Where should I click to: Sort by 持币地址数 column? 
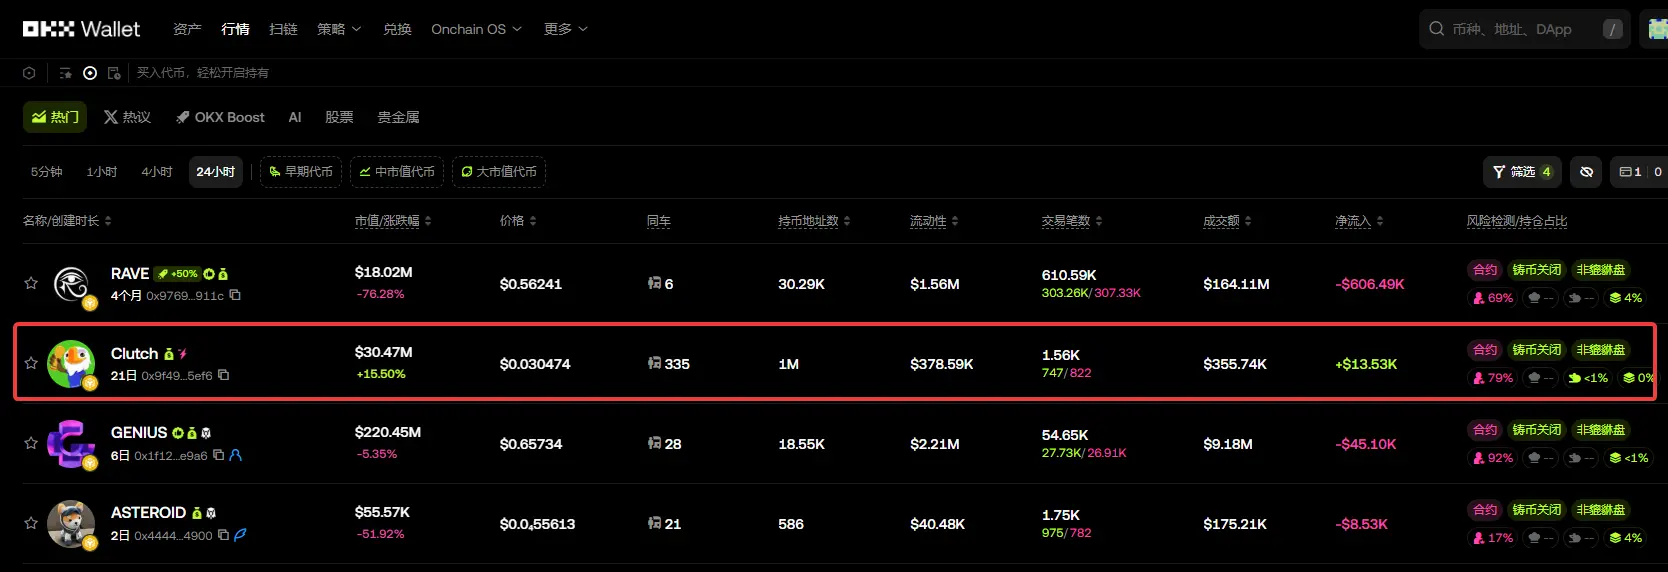click(814, 221)
